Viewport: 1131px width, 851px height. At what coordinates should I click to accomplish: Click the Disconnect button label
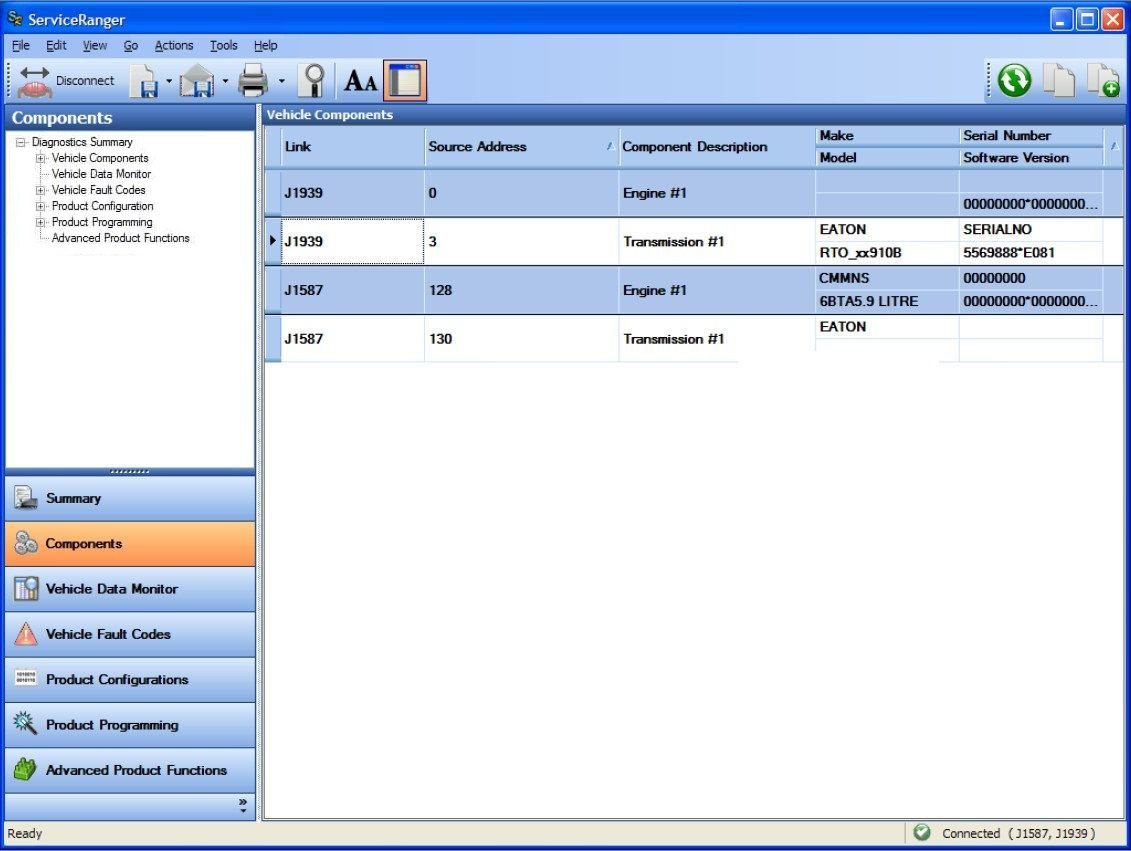85,81
